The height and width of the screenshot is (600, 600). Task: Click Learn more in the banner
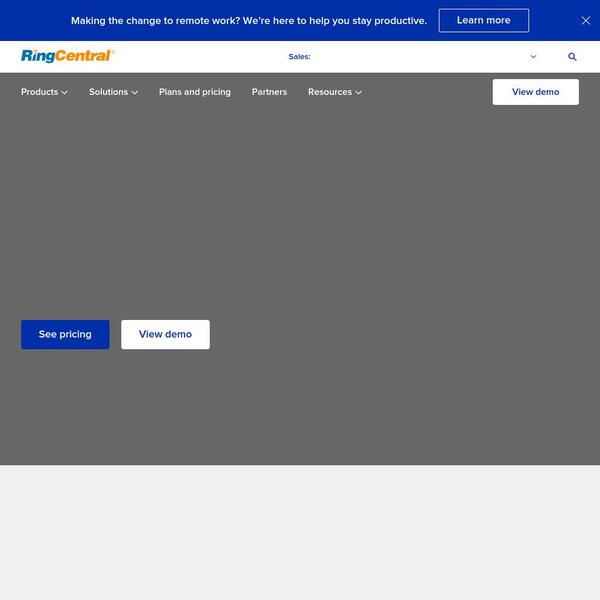[484, 21]
